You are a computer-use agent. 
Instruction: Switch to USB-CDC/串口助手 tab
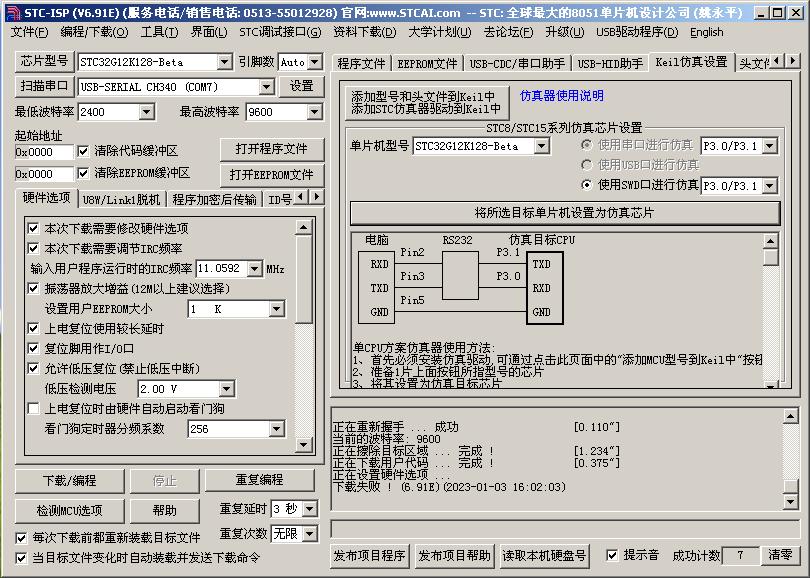click(517, 64)
